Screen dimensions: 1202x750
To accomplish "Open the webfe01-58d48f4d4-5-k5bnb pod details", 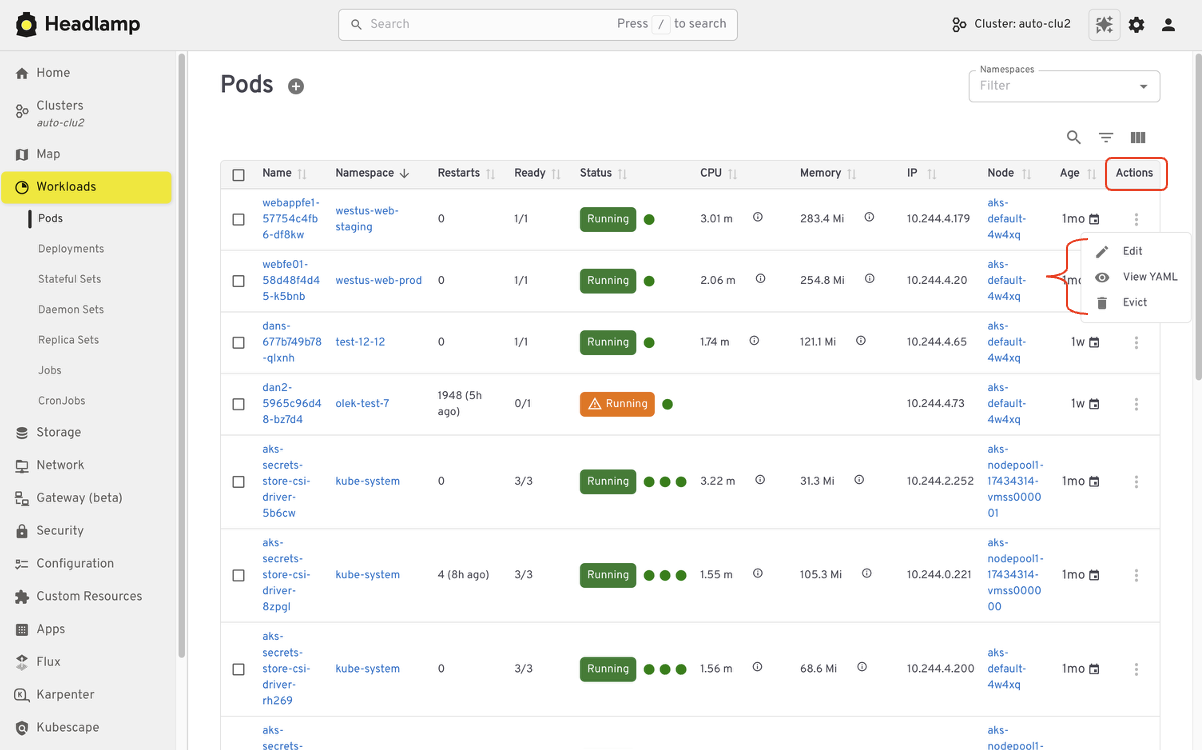I will (290, 280).
